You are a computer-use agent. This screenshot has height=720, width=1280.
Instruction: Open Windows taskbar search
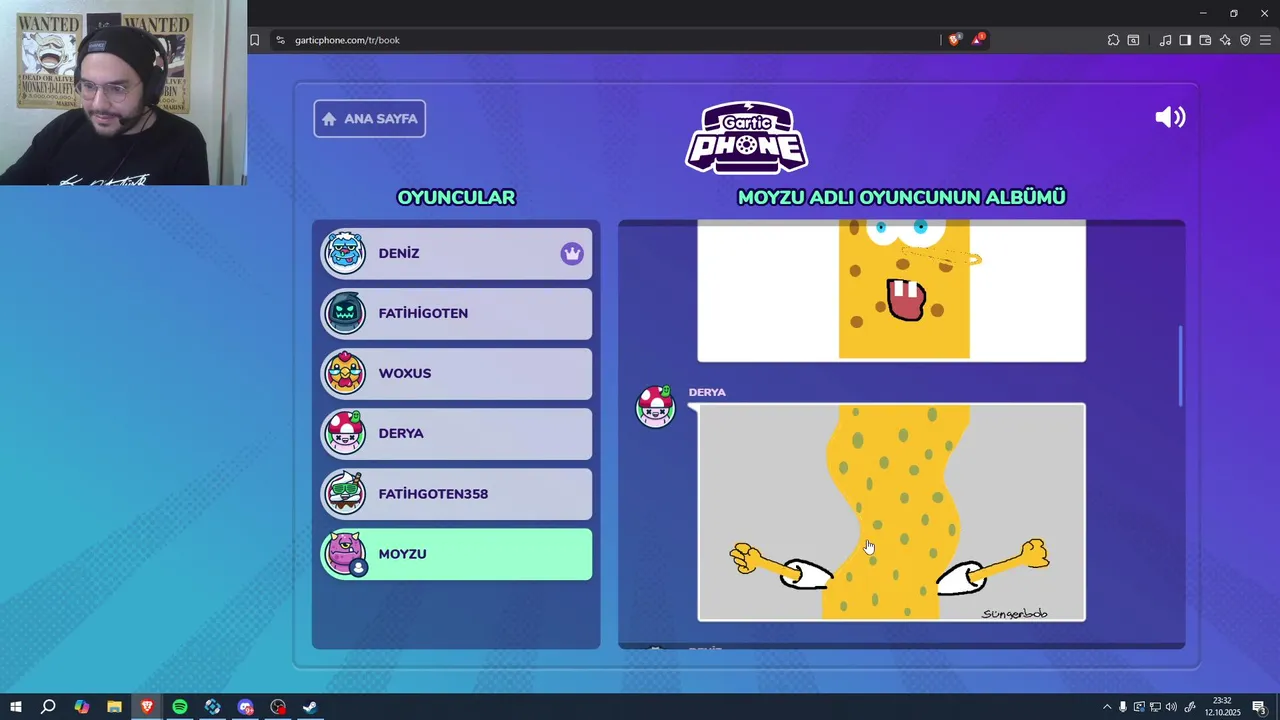point(48,707)
